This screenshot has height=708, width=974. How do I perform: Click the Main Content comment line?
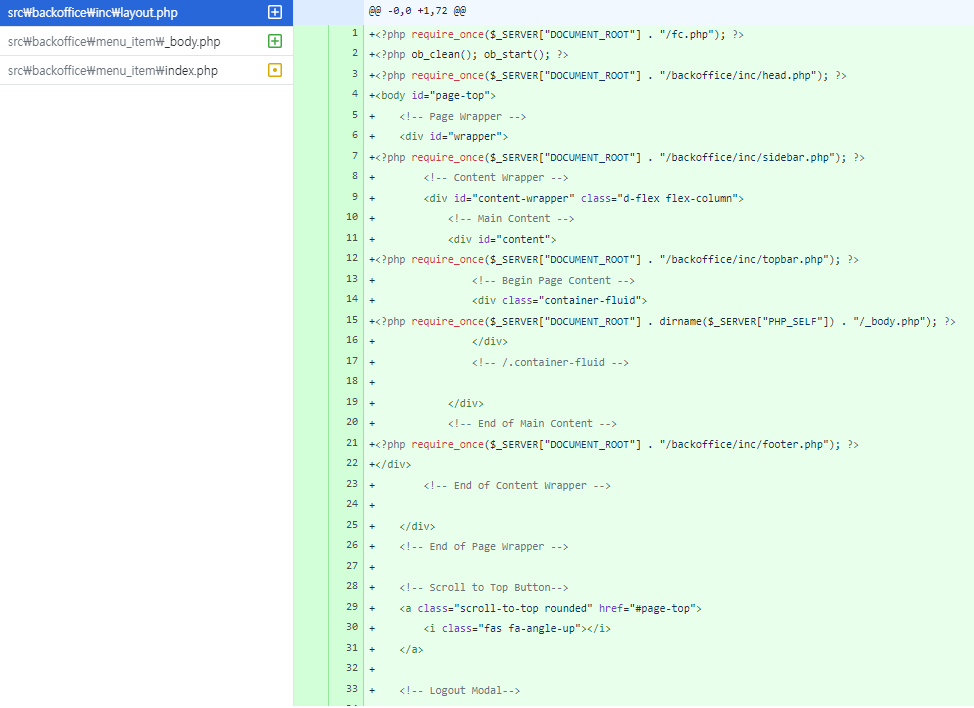coord(511,219)
